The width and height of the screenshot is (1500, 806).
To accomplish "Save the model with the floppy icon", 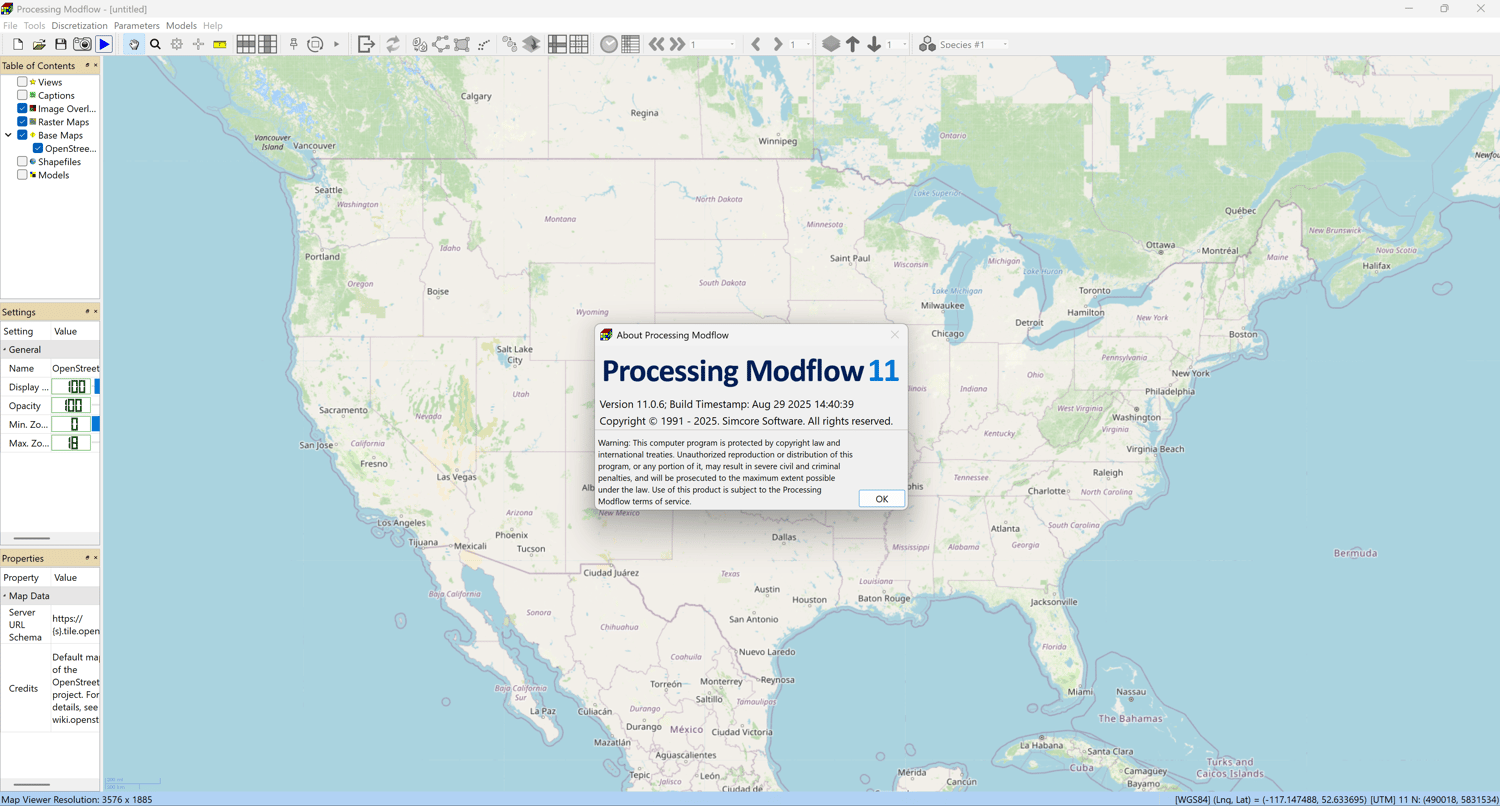I will pyautogui.click(x=60, y=44).
